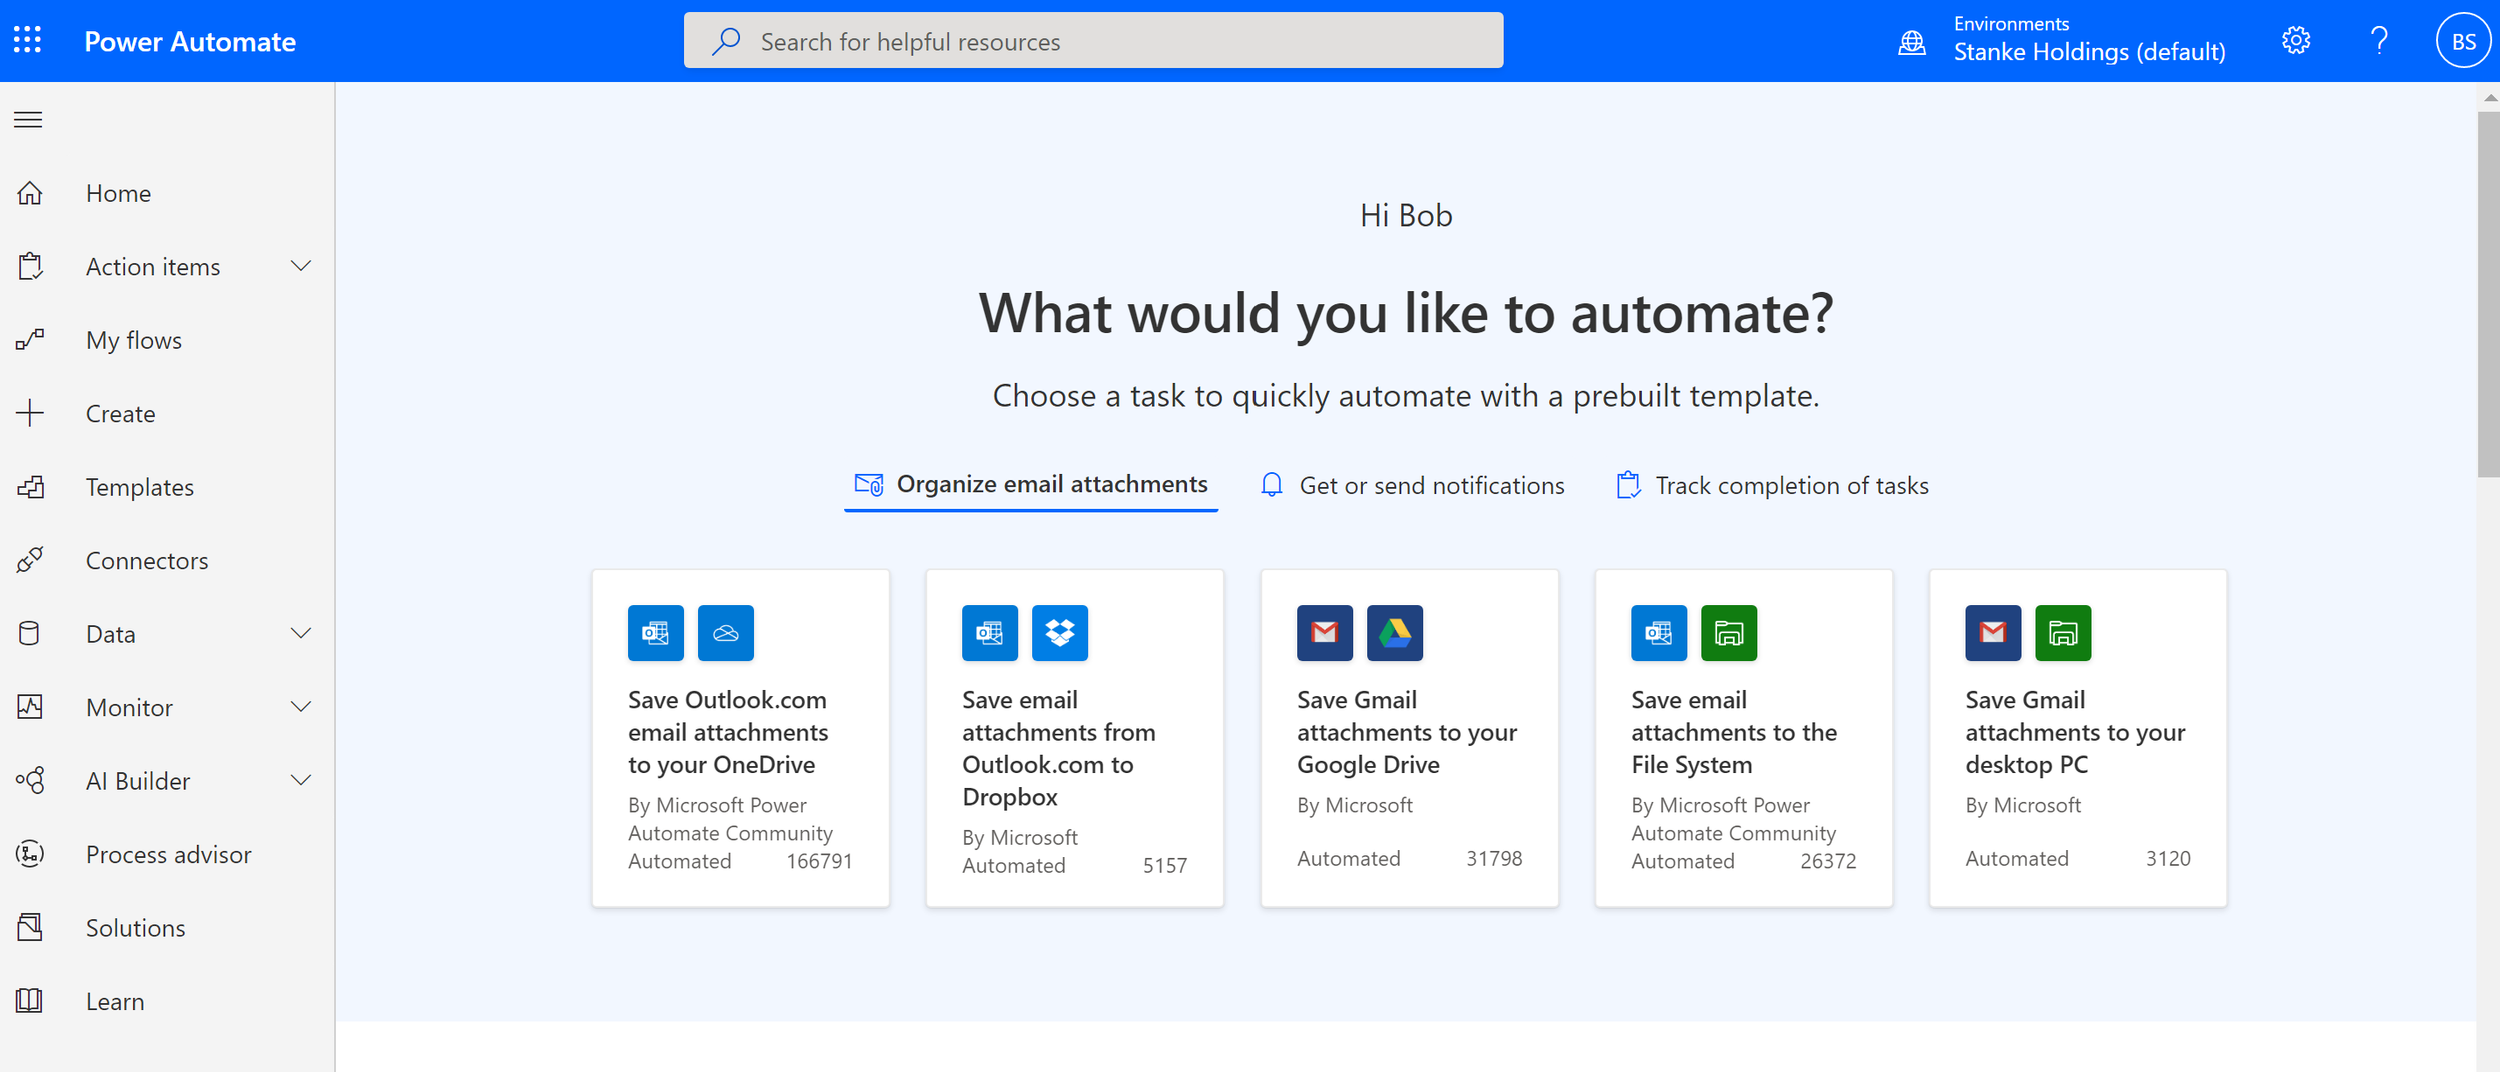The width and height of the screenshot is (2500, 1072).
Task: Click inside the helpful resources search box
Action: 1092,41
